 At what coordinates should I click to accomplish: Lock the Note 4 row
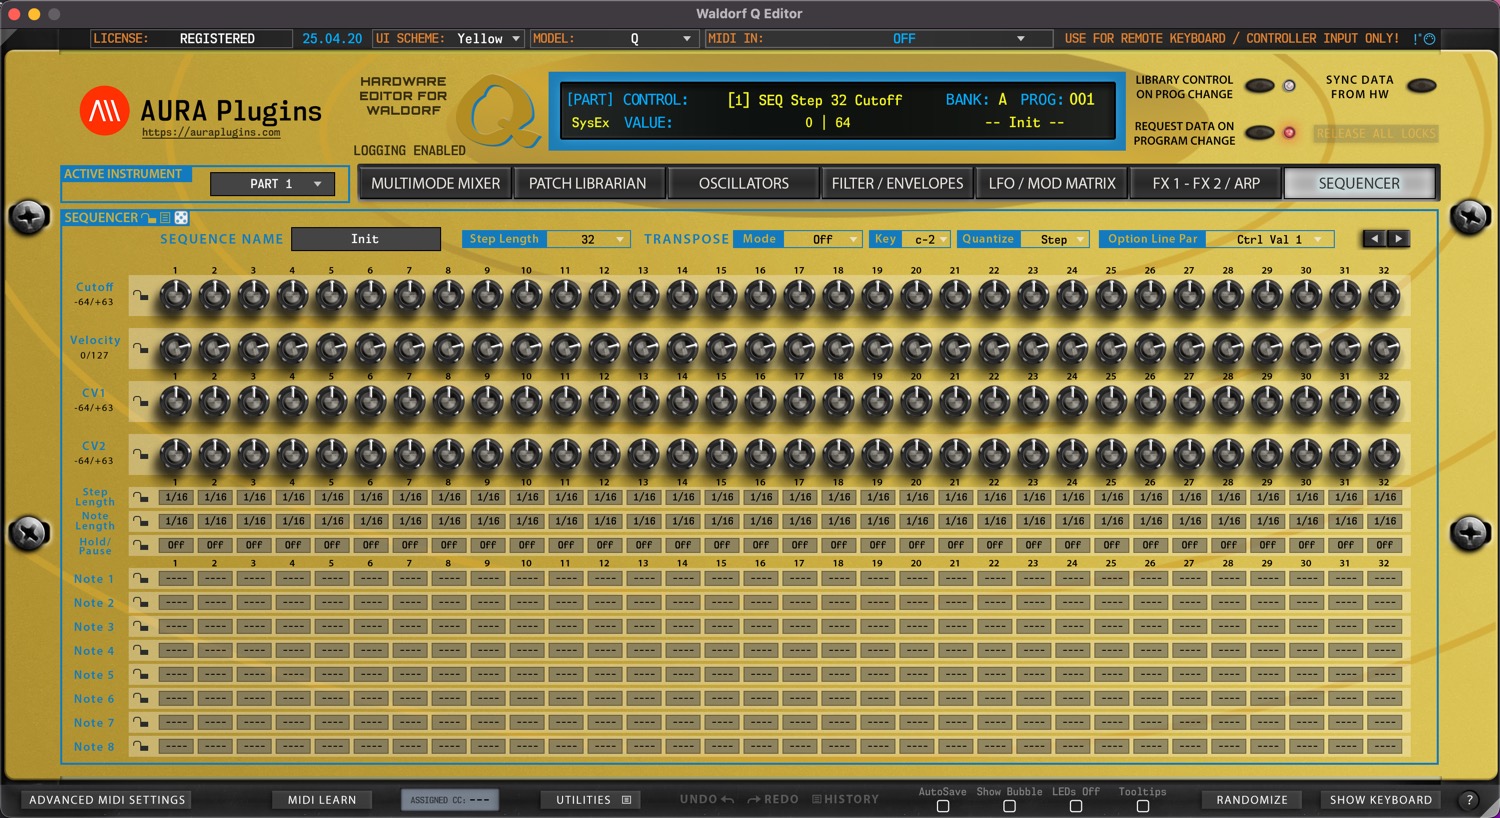tap(141, 651)
